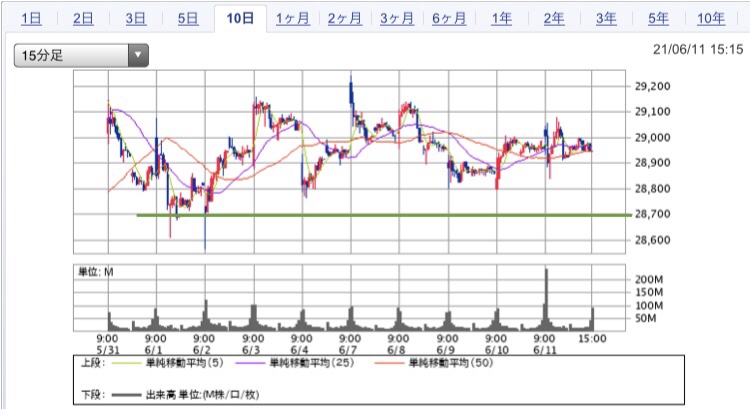Switch to the 2日 period tab
The width and height of the screenshot is (750, 409).
pyautogui.click(x=83, y=19)
